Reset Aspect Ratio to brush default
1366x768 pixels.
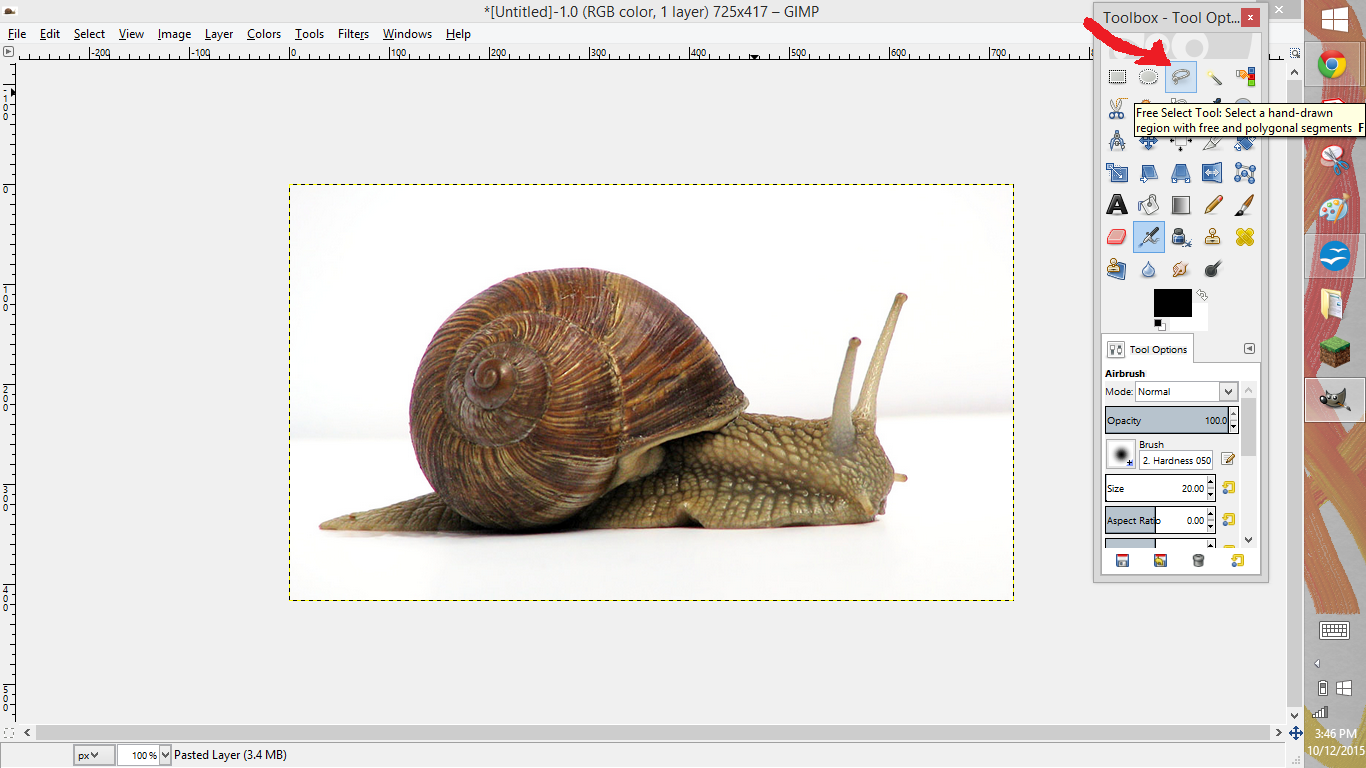click(1228, 520)
